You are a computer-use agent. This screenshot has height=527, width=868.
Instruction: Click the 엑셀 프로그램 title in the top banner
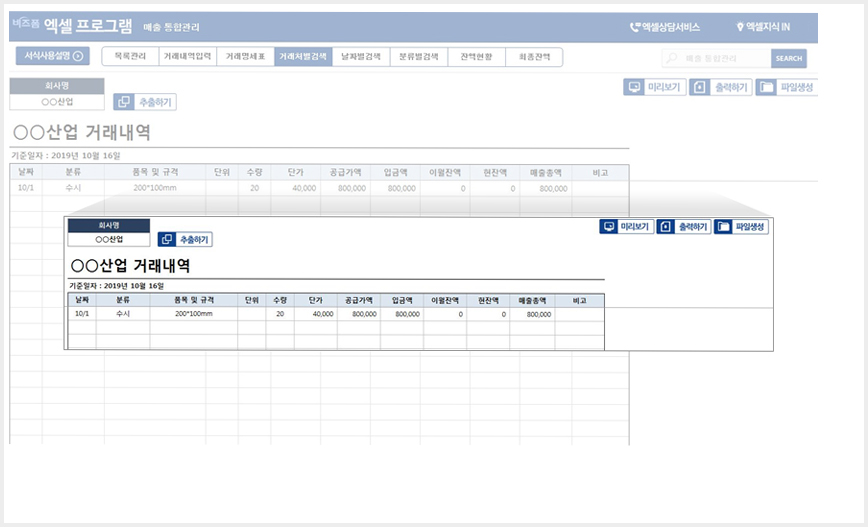tap(88, 25)
